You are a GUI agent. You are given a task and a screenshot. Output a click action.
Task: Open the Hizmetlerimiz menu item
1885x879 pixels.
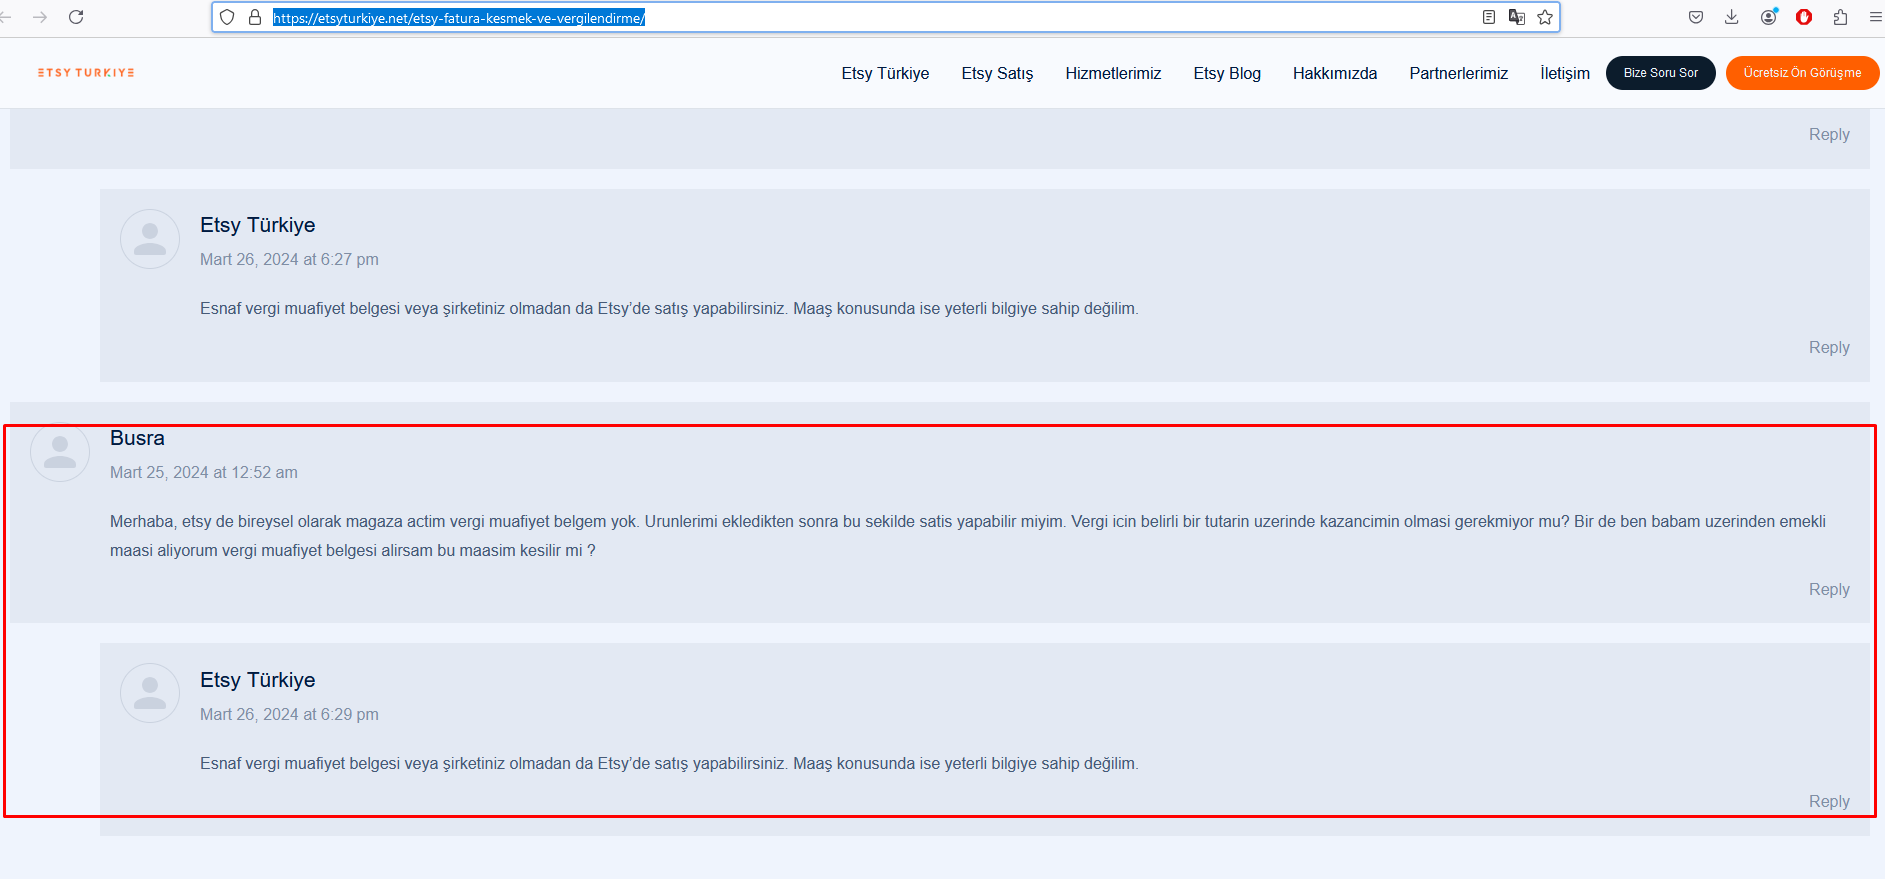click(x=1113, y=73)
